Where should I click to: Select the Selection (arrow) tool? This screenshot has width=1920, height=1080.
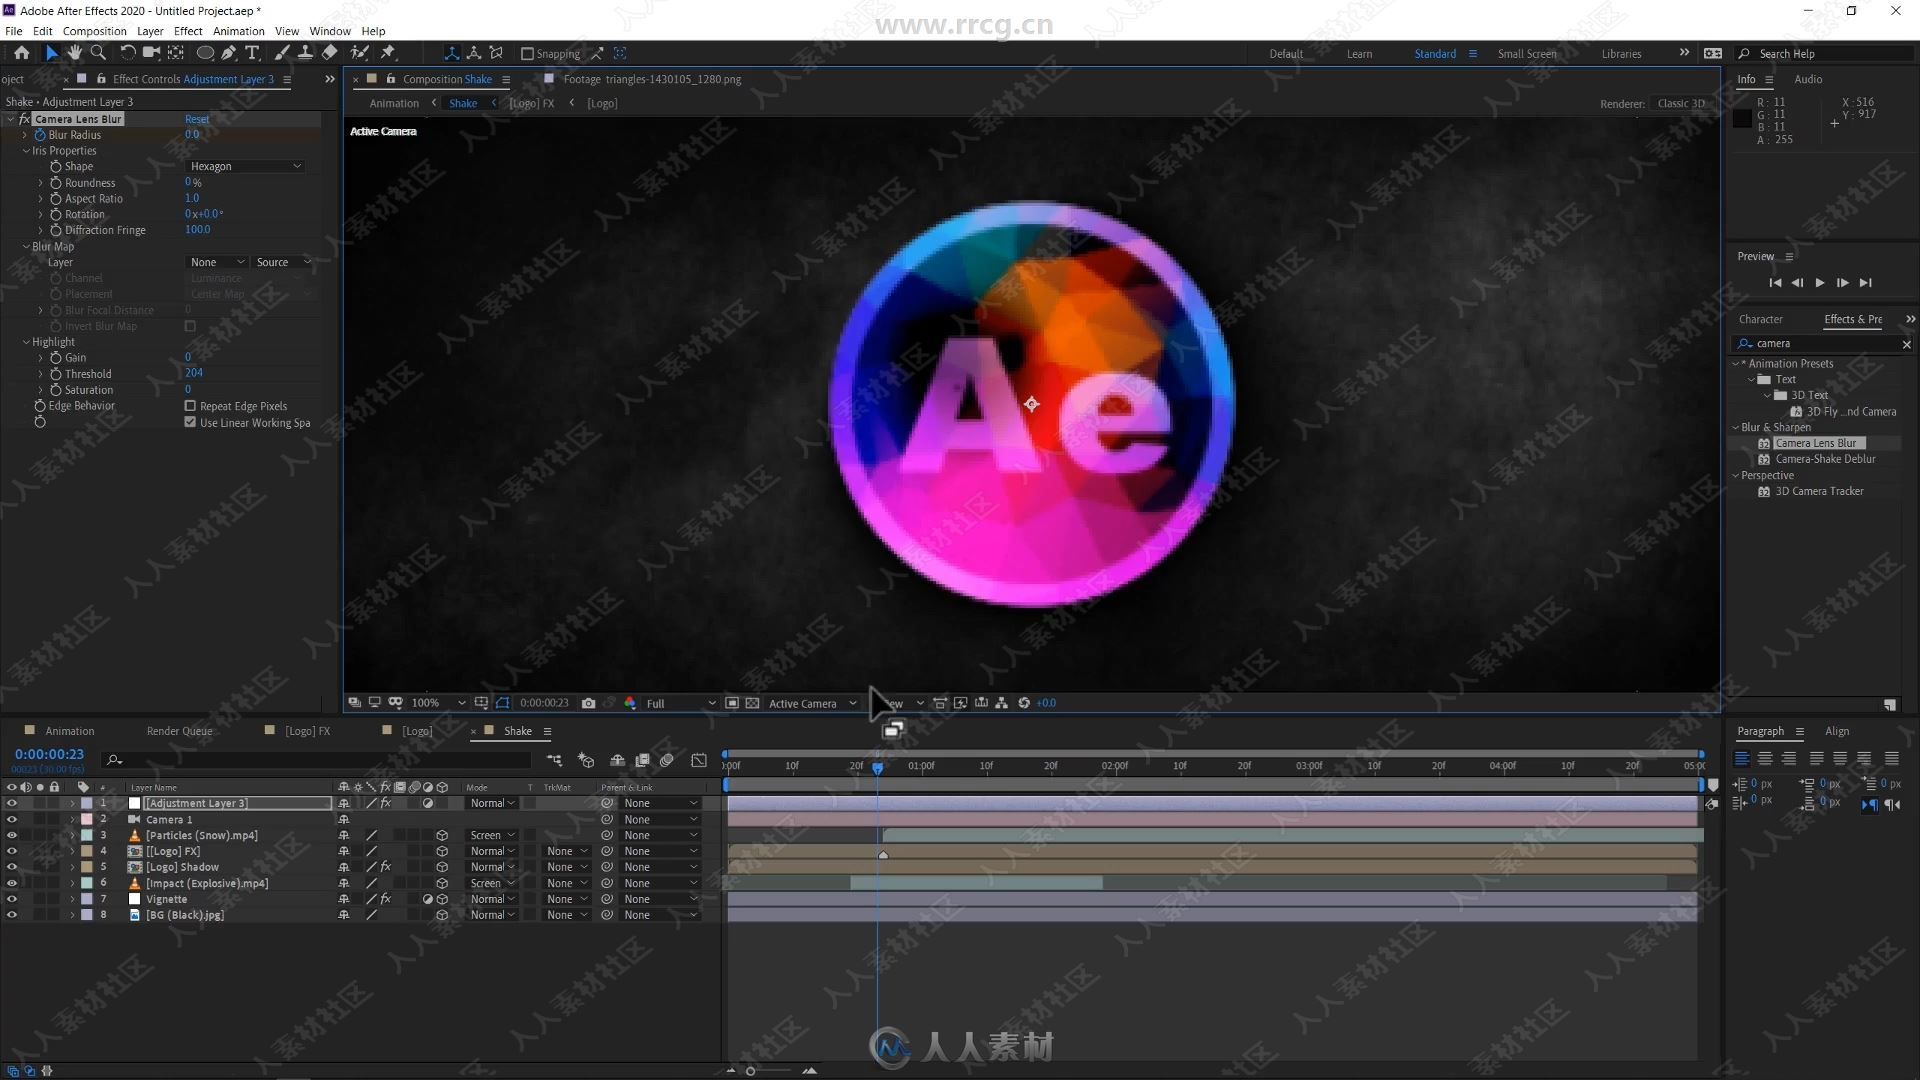click(51, 53)
